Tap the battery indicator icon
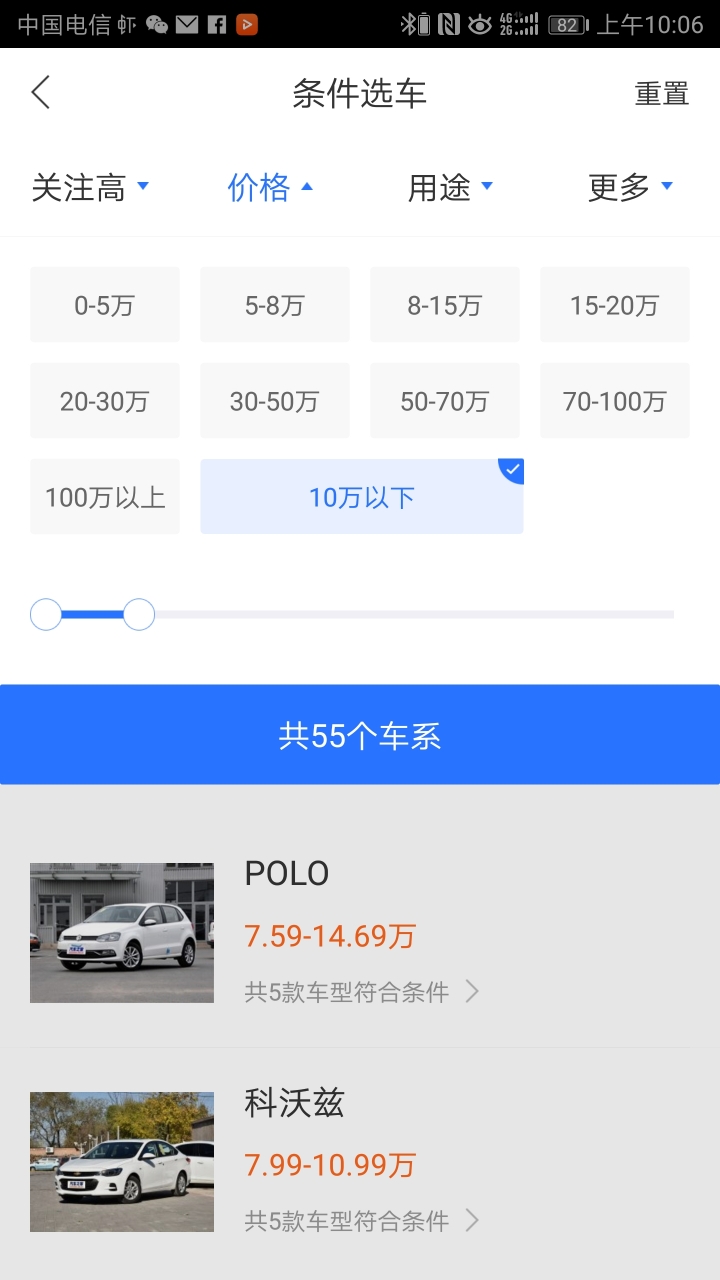 click(568, 25)
